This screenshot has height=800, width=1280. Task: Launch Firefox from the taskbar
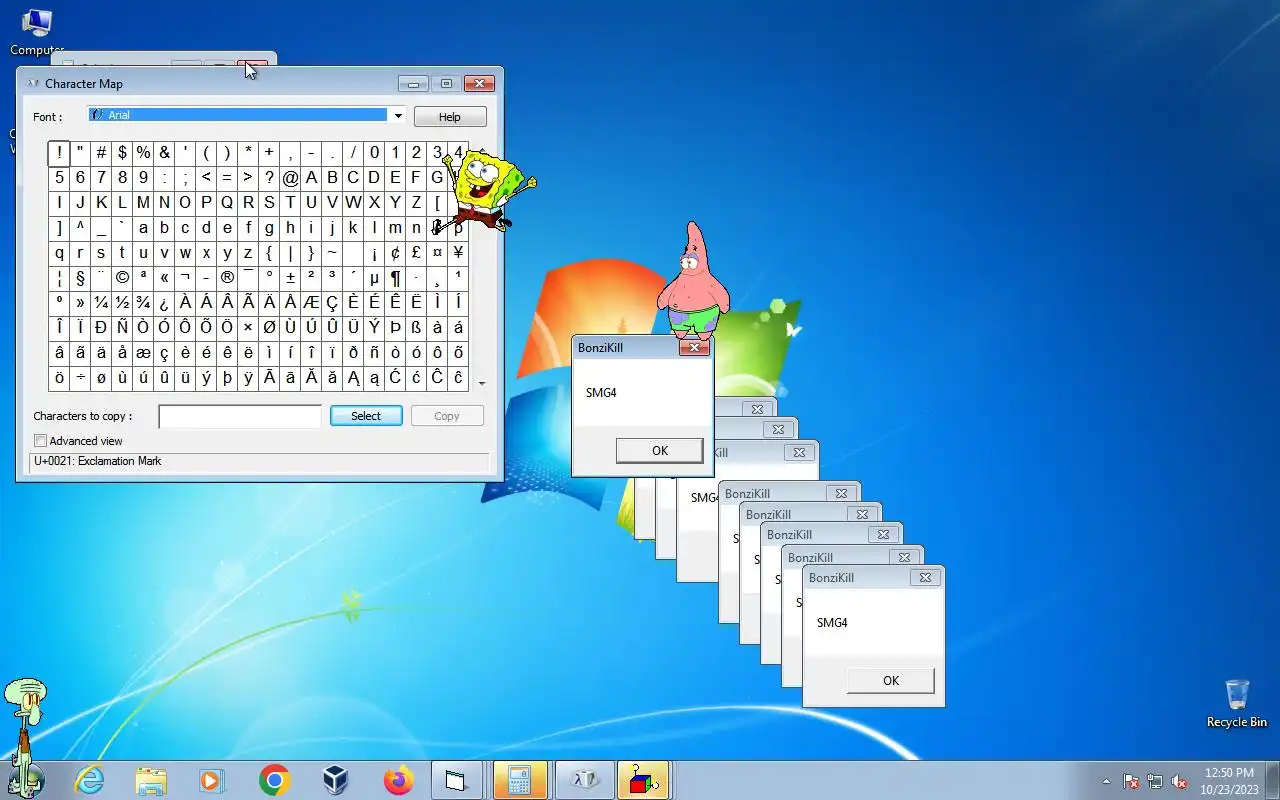[398, 780]
